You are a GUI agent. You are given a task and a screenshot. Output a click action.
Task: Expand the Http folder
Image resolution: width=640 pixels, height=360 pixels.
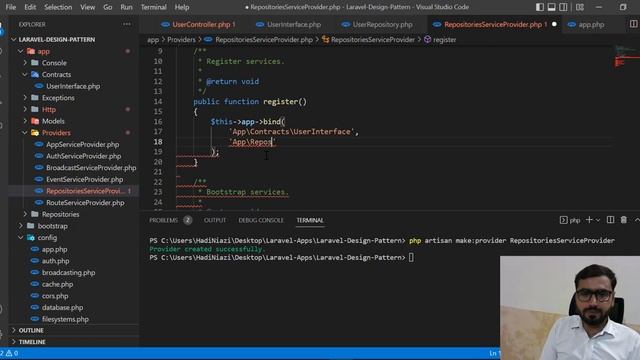43,109
